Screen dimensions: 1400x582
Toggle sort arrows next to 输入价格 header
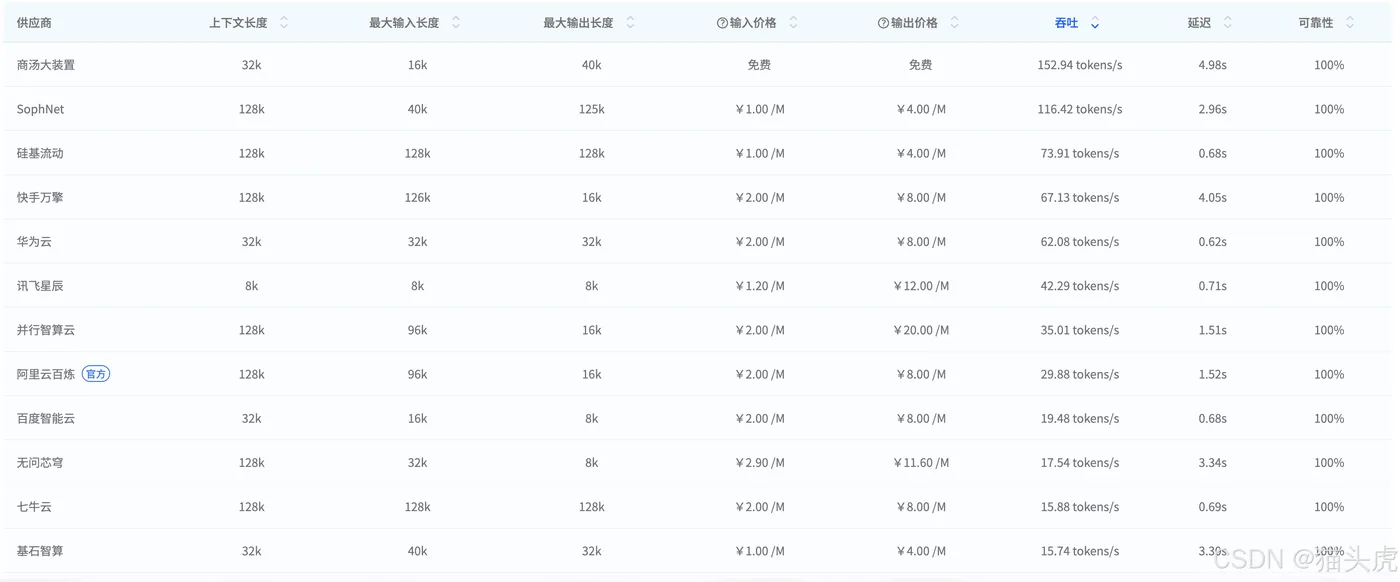[793, 22]
